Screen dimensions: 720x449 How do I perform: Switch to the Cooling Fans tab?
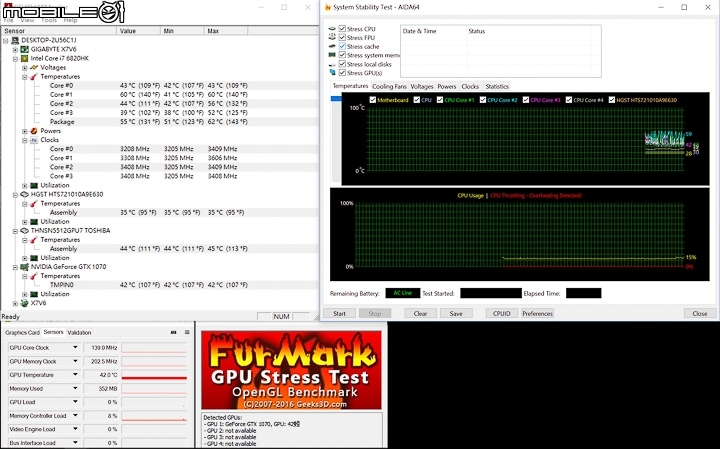(389, 86)
